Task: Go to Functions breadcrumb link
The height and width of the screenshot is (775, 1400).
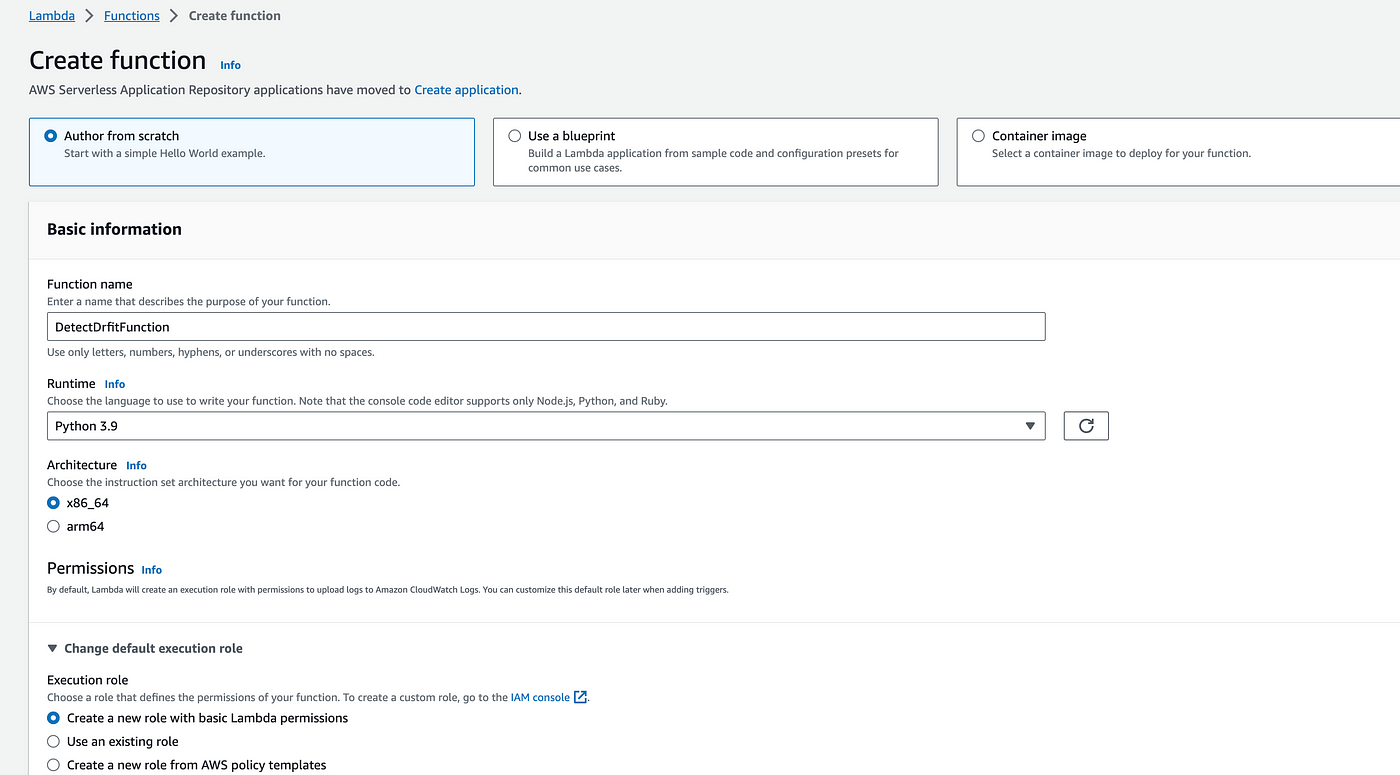Action: (132, 16)
